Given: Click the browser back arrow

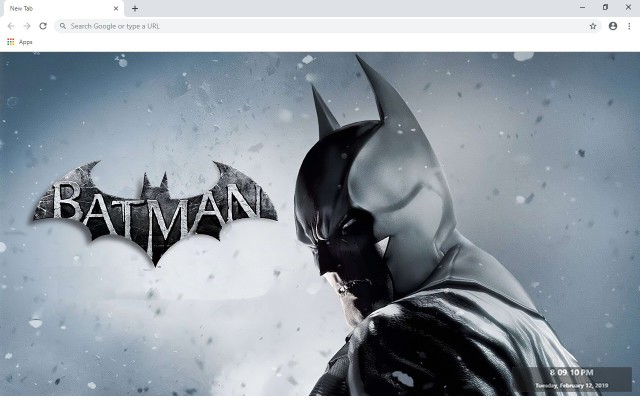Looking at the screenshot, I should (x=11, y=26).
